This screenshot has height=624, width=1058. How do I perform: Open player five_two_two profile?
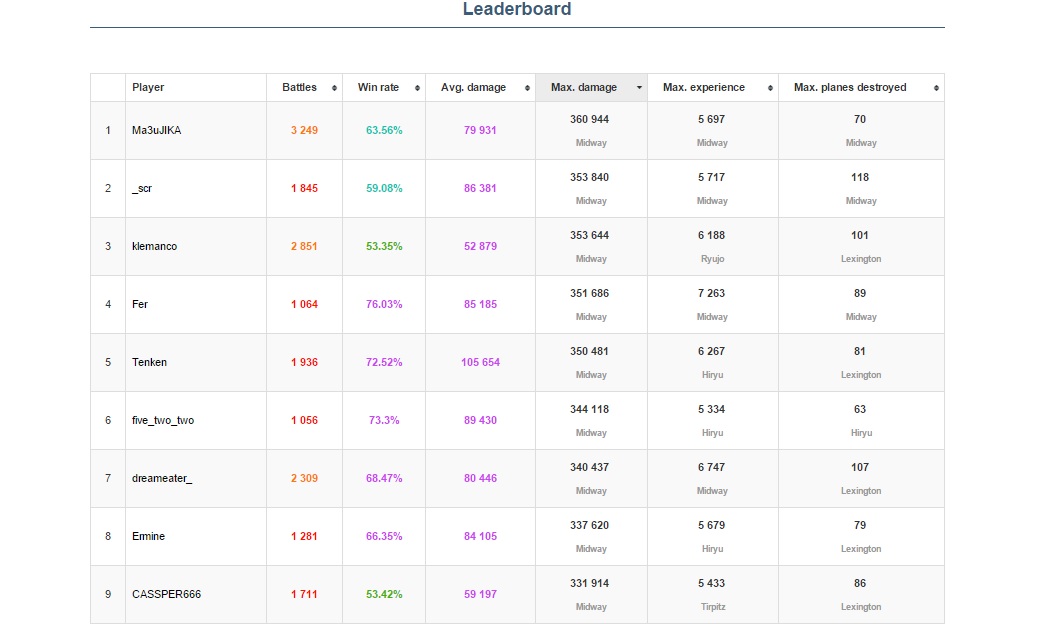tap(163, 420)
